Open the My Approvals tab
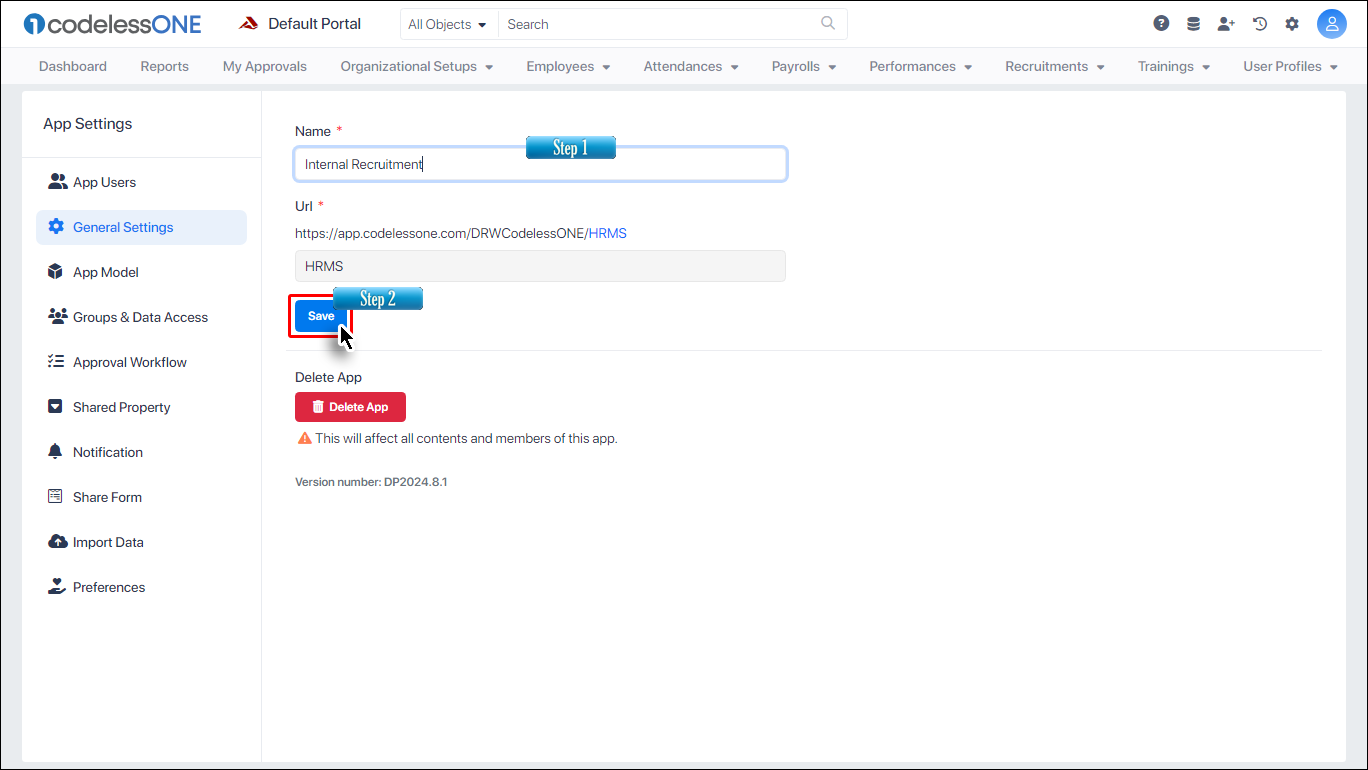The image size is (1368, 770). coord(265,67)
